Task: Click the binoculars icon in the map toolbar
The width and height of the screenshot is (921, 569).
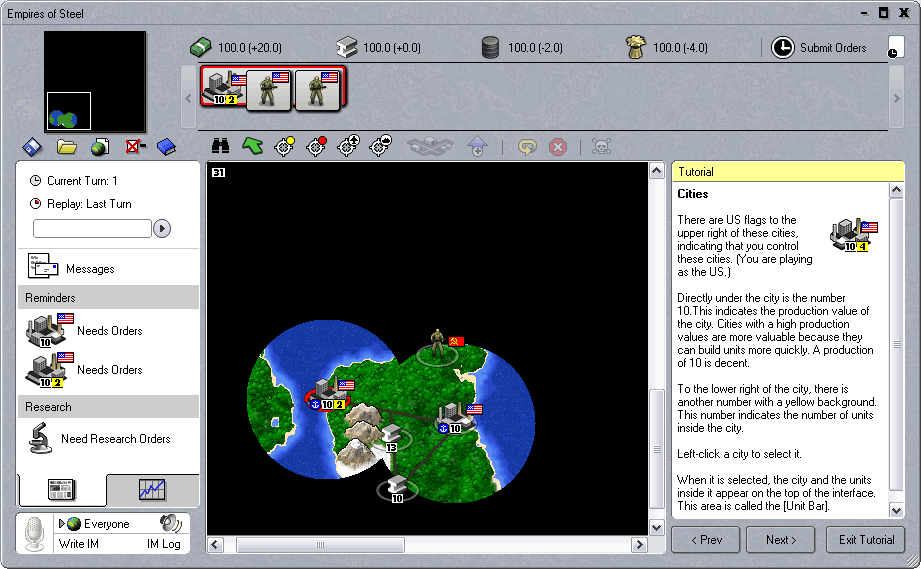Action: pos(220,147)
